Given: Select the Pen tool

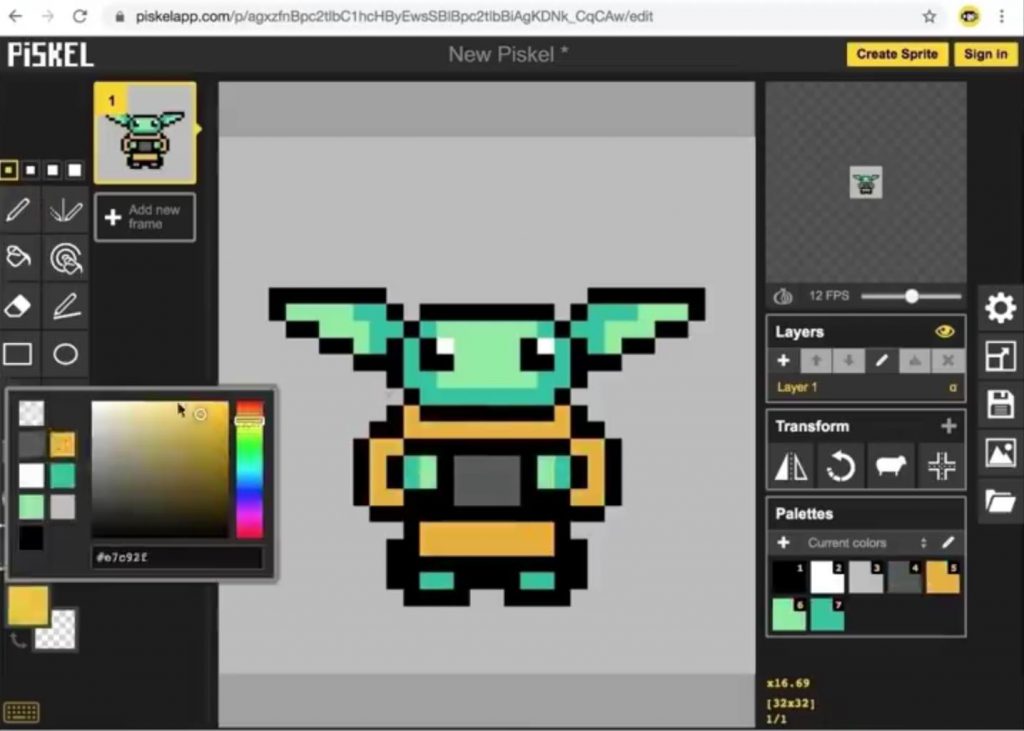Looking at the screenshot, I should tap(18, 210).
